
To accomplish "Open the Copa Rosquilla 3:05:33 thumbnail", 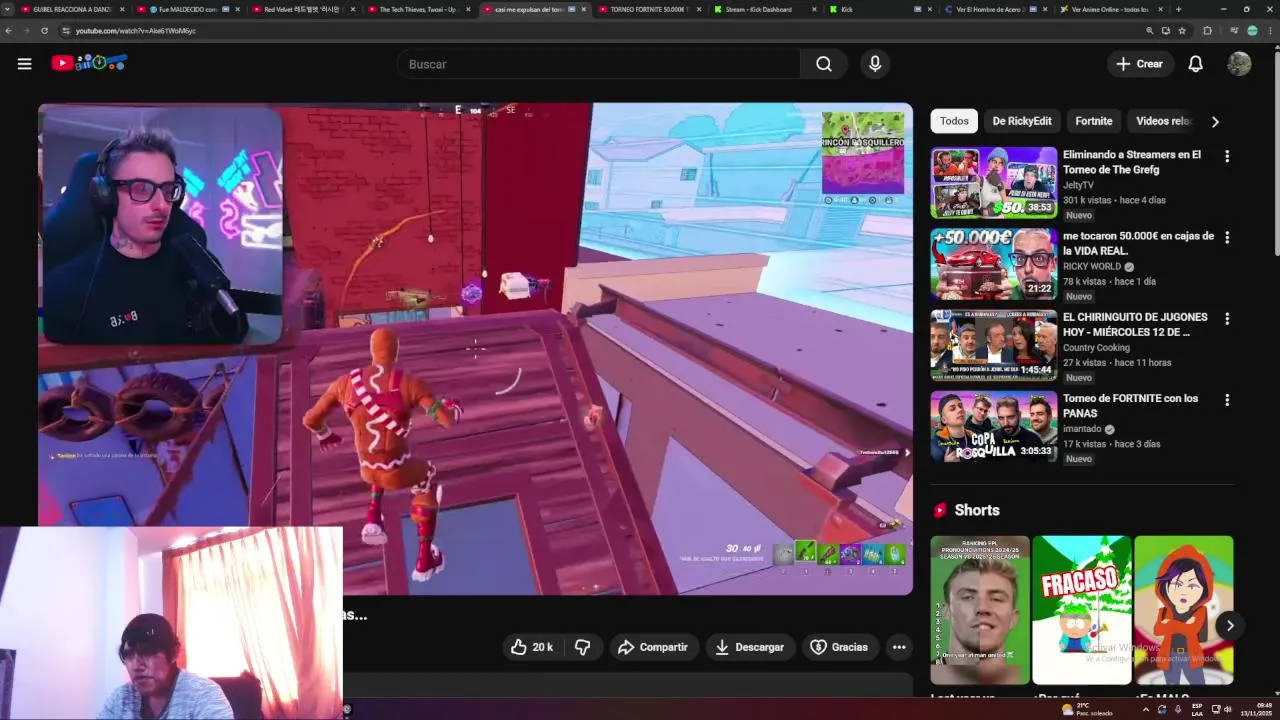I will [x=993, y=426].
